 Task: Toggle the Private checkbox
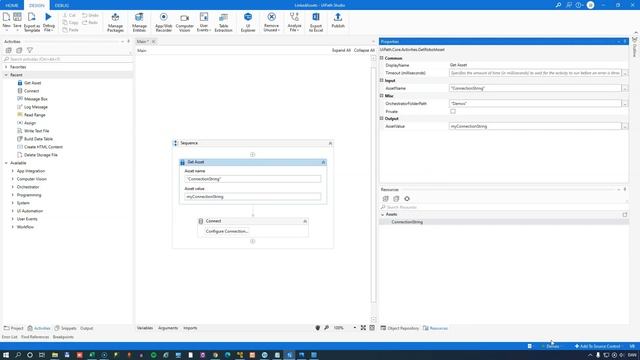click(453, 111)
